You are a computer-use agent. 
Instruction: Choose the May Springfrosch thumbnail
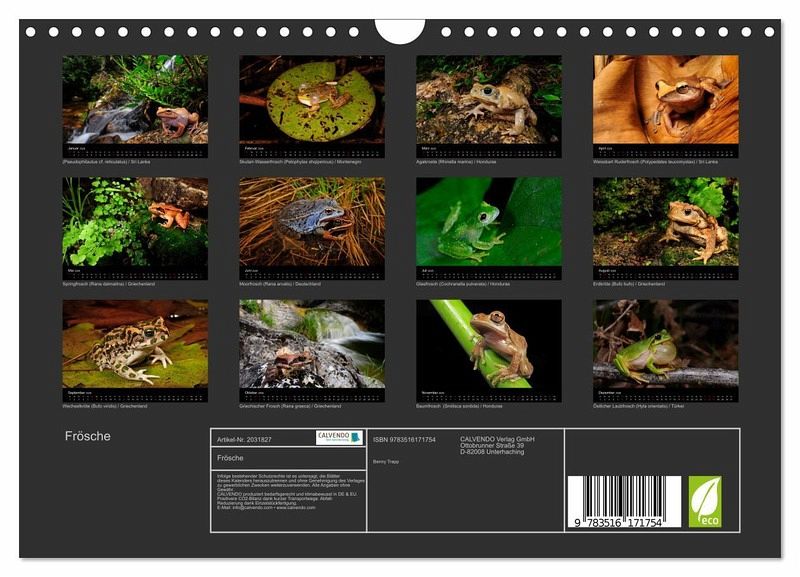[135, 223]
